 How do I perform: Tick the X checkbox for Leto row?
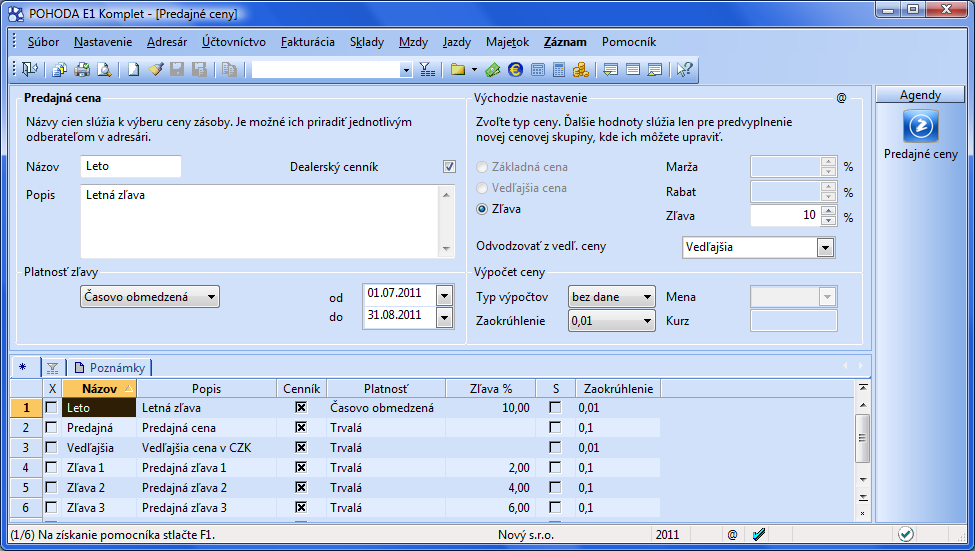tap(52, 407)
